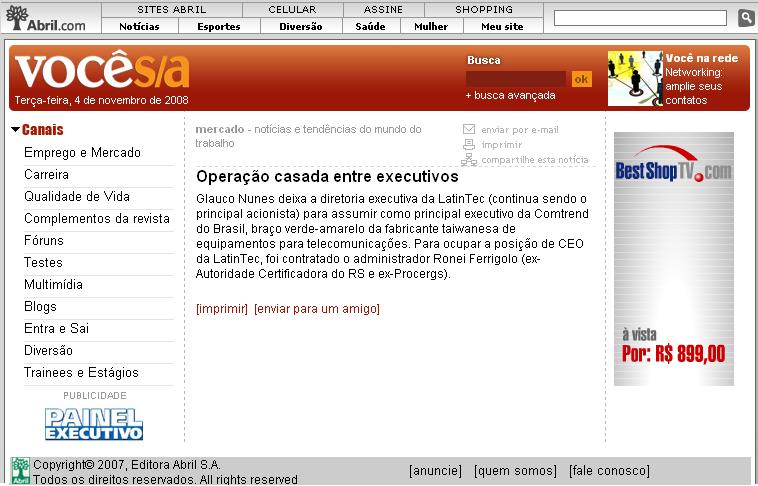Click the printer 'imprimir' icon

pyautogui.click(x=469, y=145)
